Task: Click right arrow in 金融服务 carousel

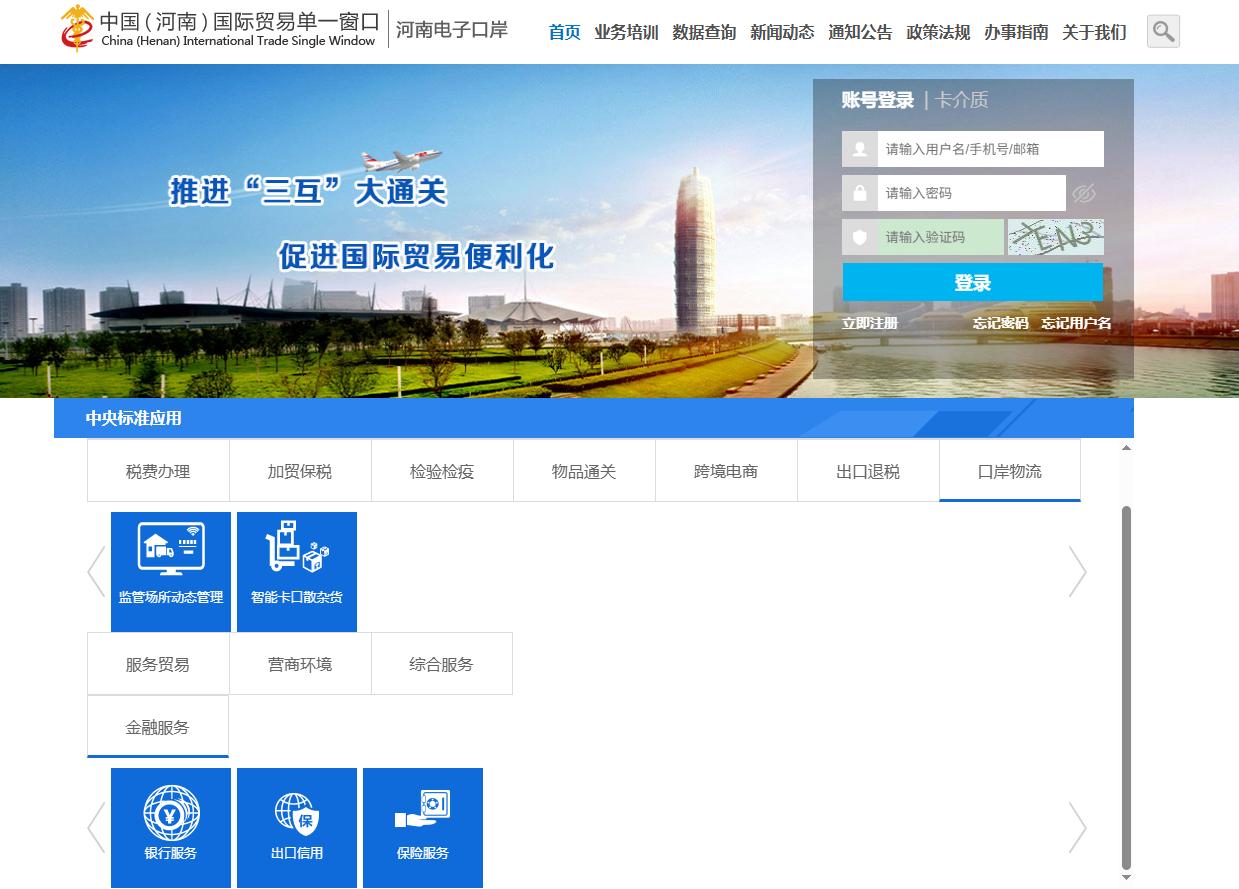Action: coord(1077,827)
